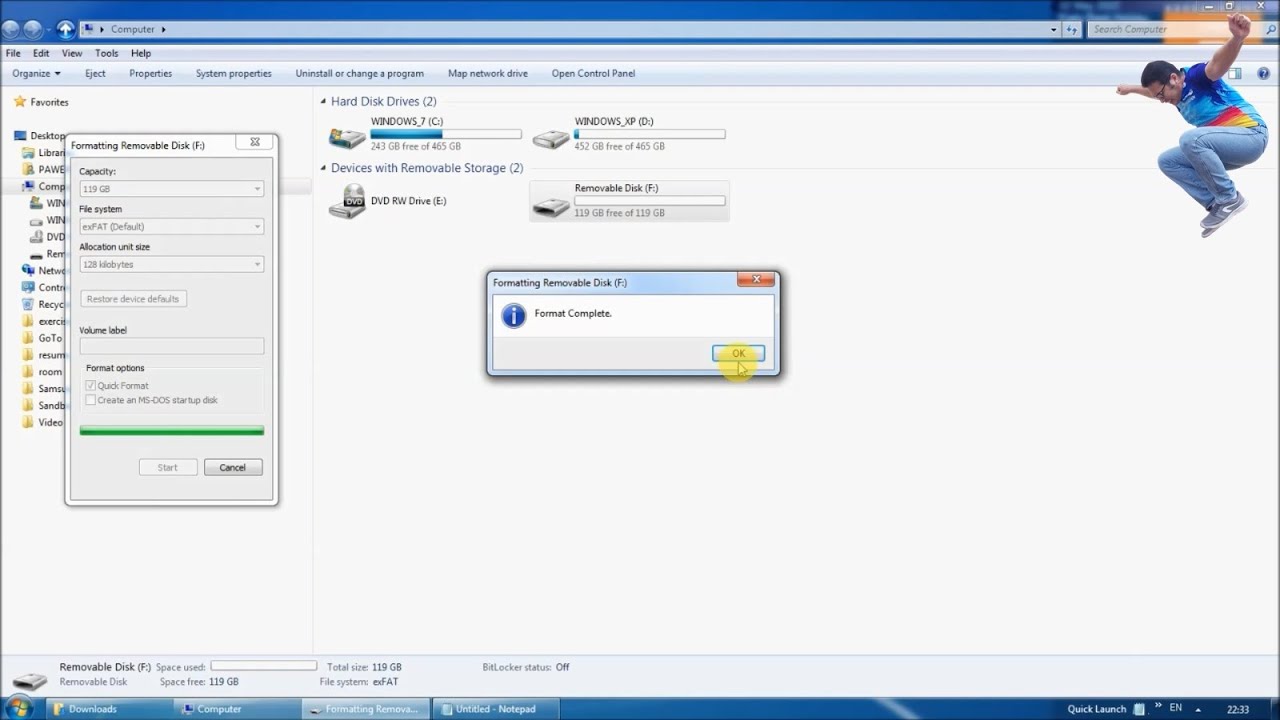
Task: Open the Tools menu
Action: coord(106,53)
